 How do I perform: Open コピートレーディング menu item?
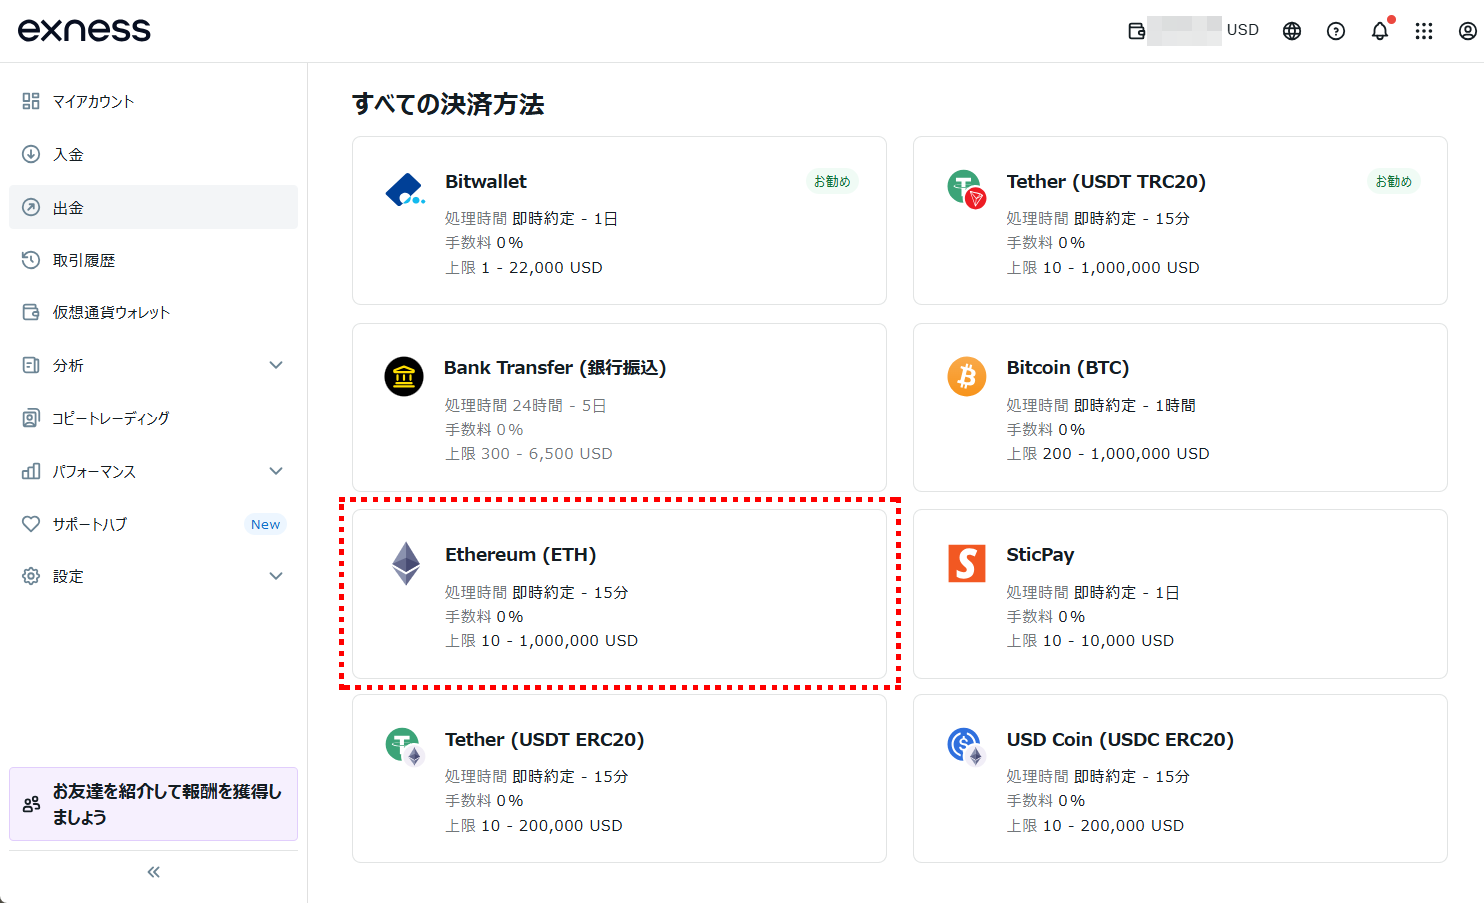click(x=153, y=418)
